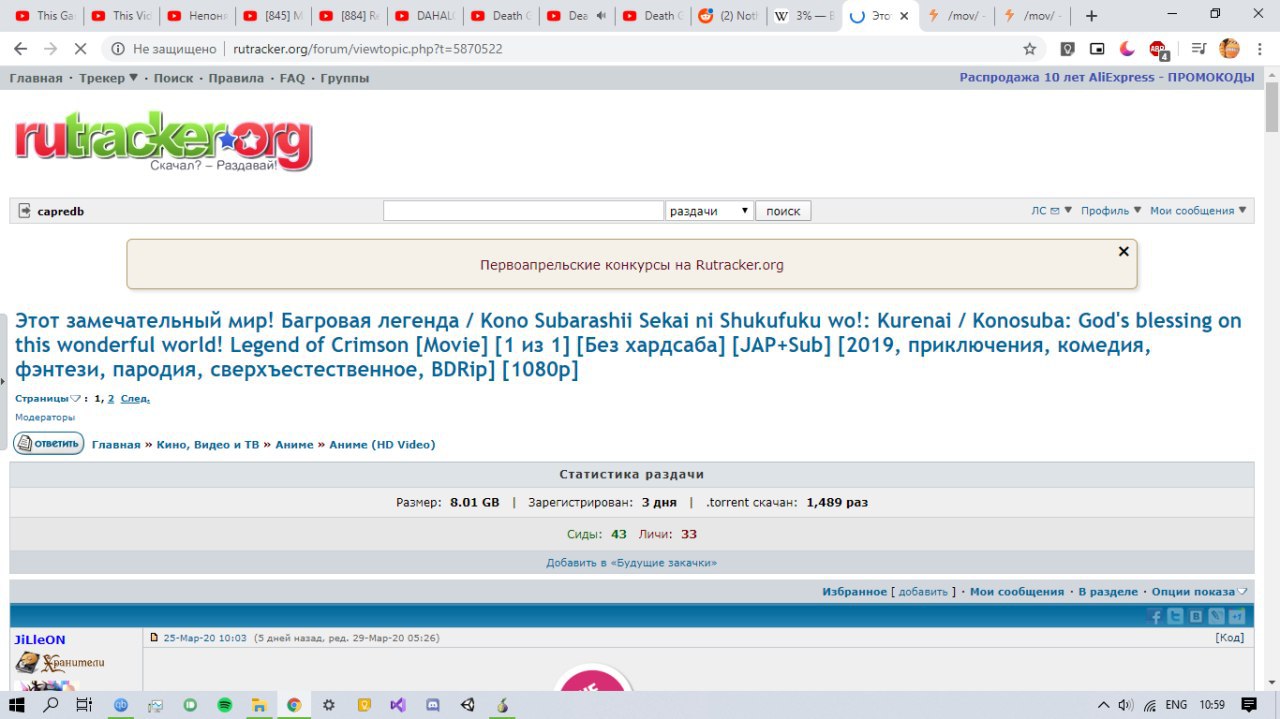The height and width of the screenshot is (719, 1280).
Task: Switch to the Reddit notifications tab
Action: pos(726,15)
